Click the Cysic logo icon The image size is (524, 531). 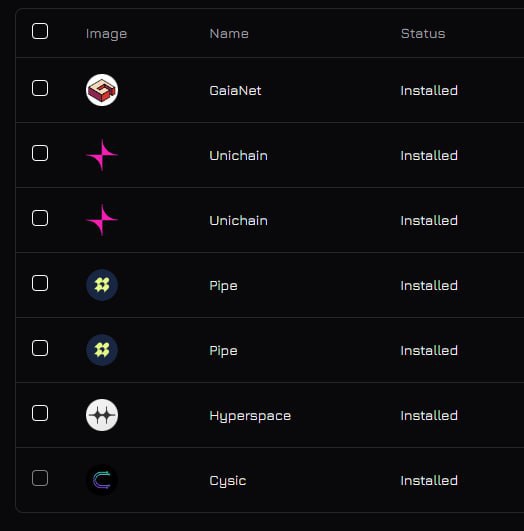(x=102, y=480)
